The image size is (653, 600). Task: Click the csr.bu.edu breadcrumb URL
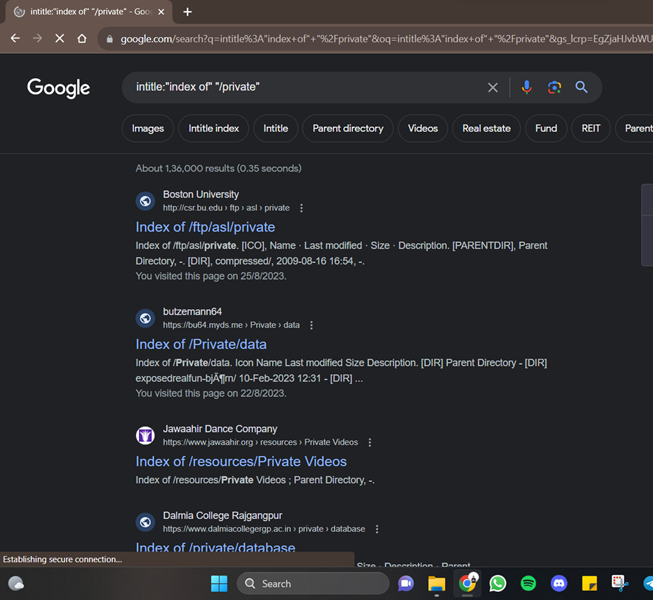click(x=226, y=208)
